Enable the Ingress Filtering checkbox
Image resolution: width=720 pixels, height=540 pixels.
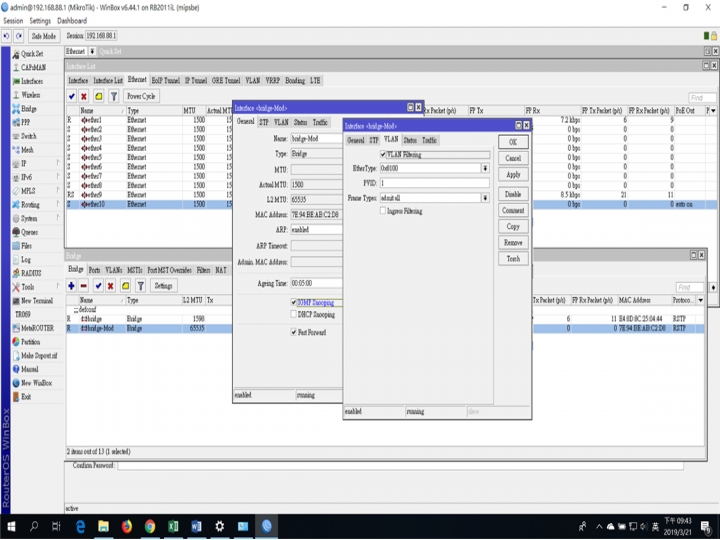[383, 211]
